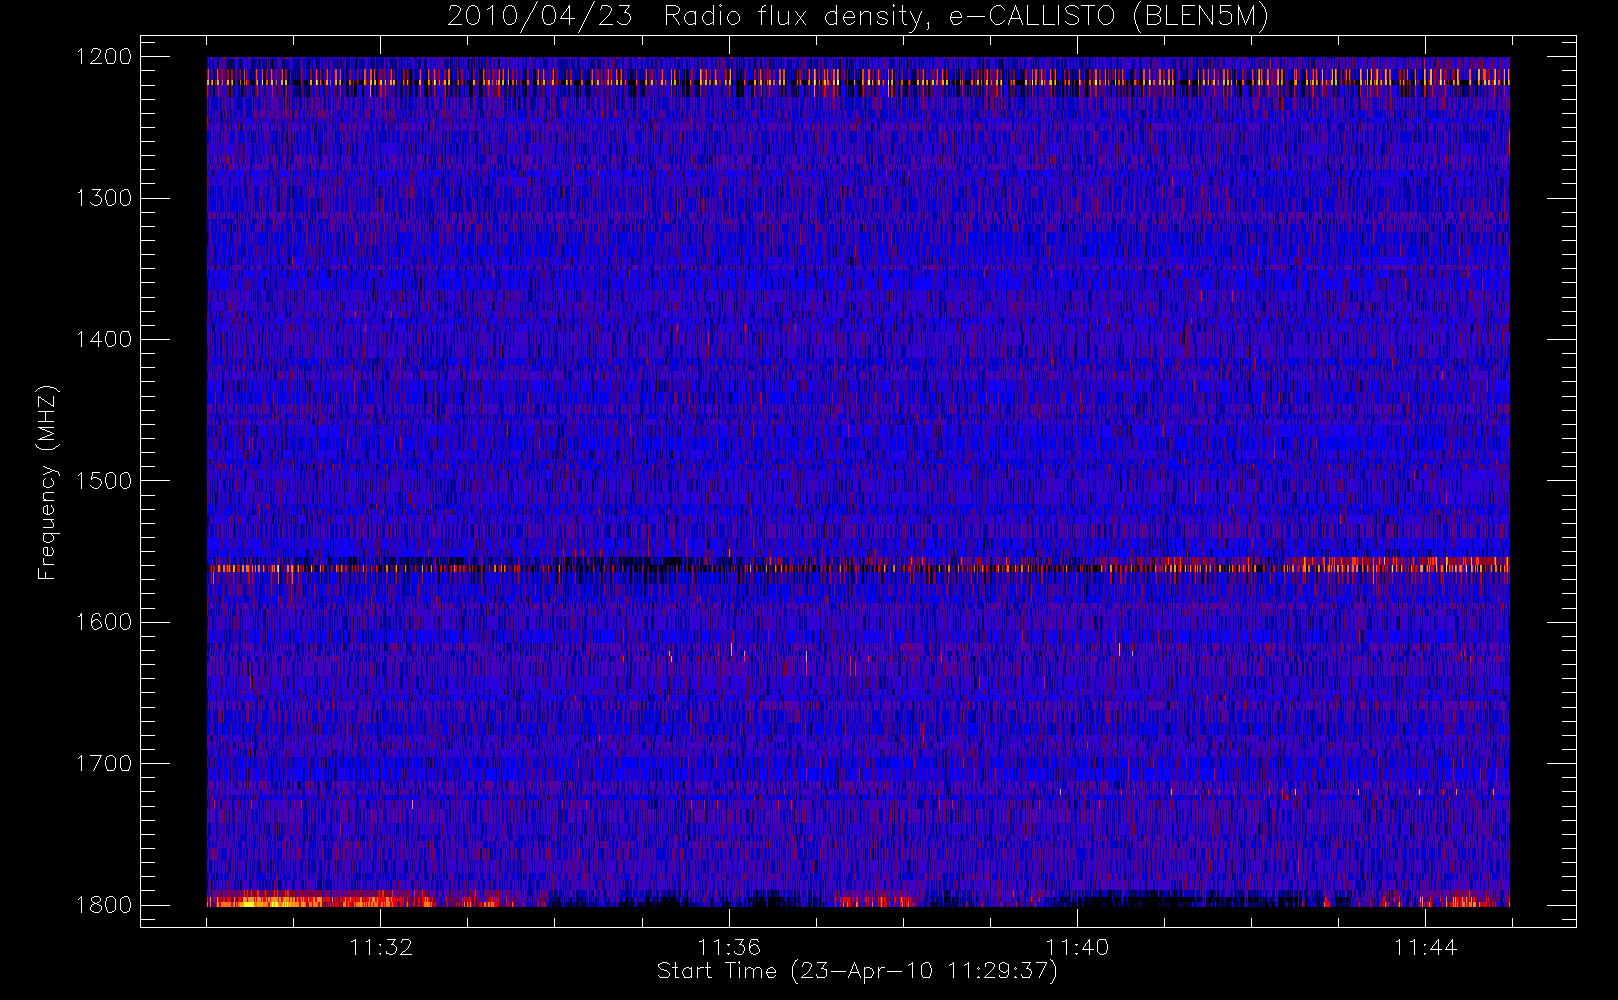Click the 'Start Time (23-Apr-10 11:29:37)' label
The width and height of the screenshot is (1618, 1000).
pos(857,971)
